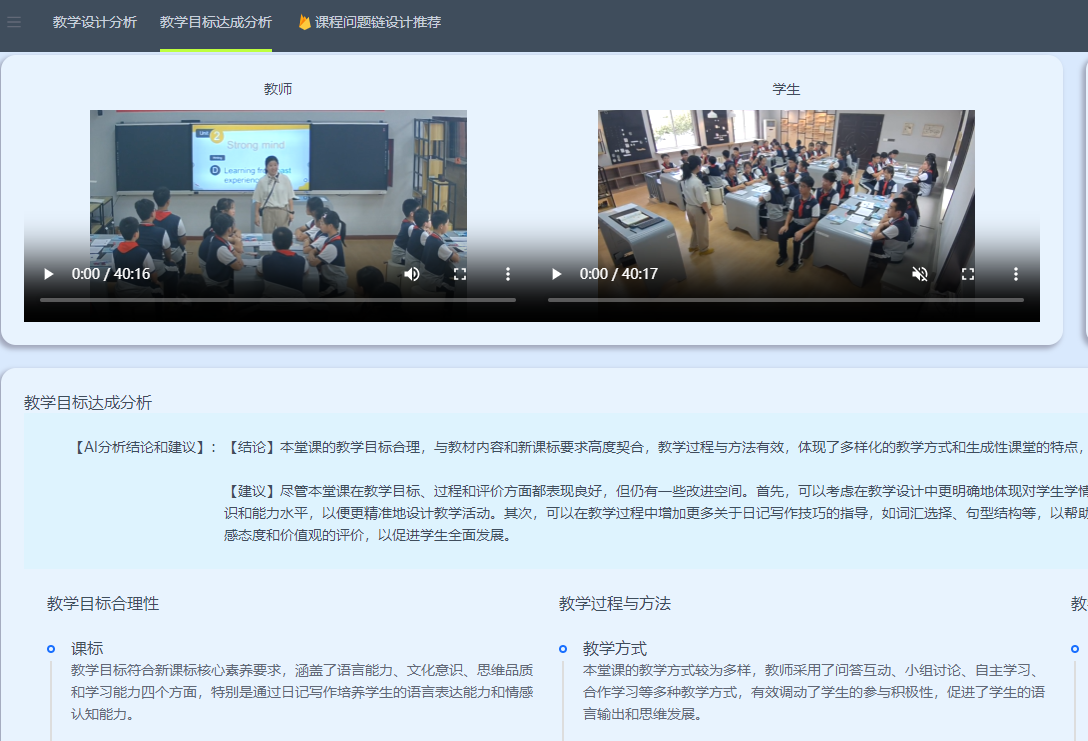Play the 教师 video
Image resolution: width=1088 pixels, height=741 pixels.
coord(49,274)
